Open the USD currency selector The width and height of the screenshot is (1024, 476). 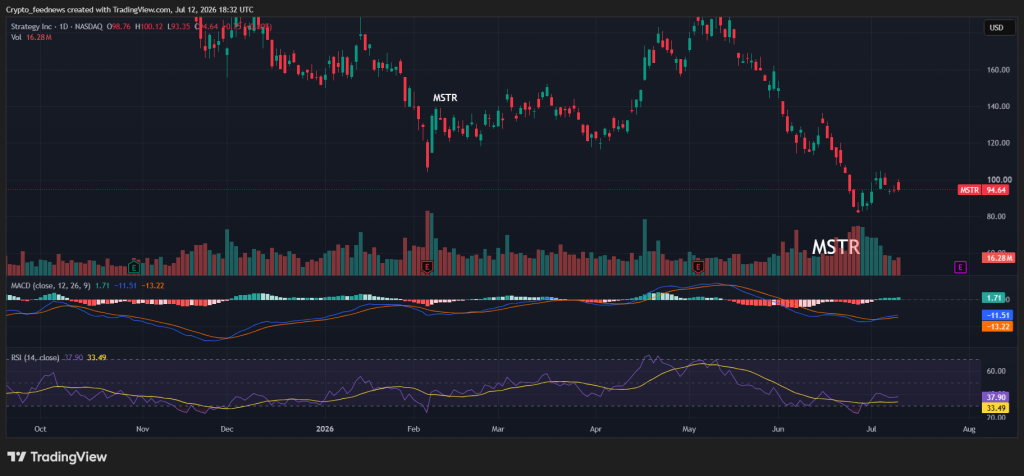(x=997, y=27)
